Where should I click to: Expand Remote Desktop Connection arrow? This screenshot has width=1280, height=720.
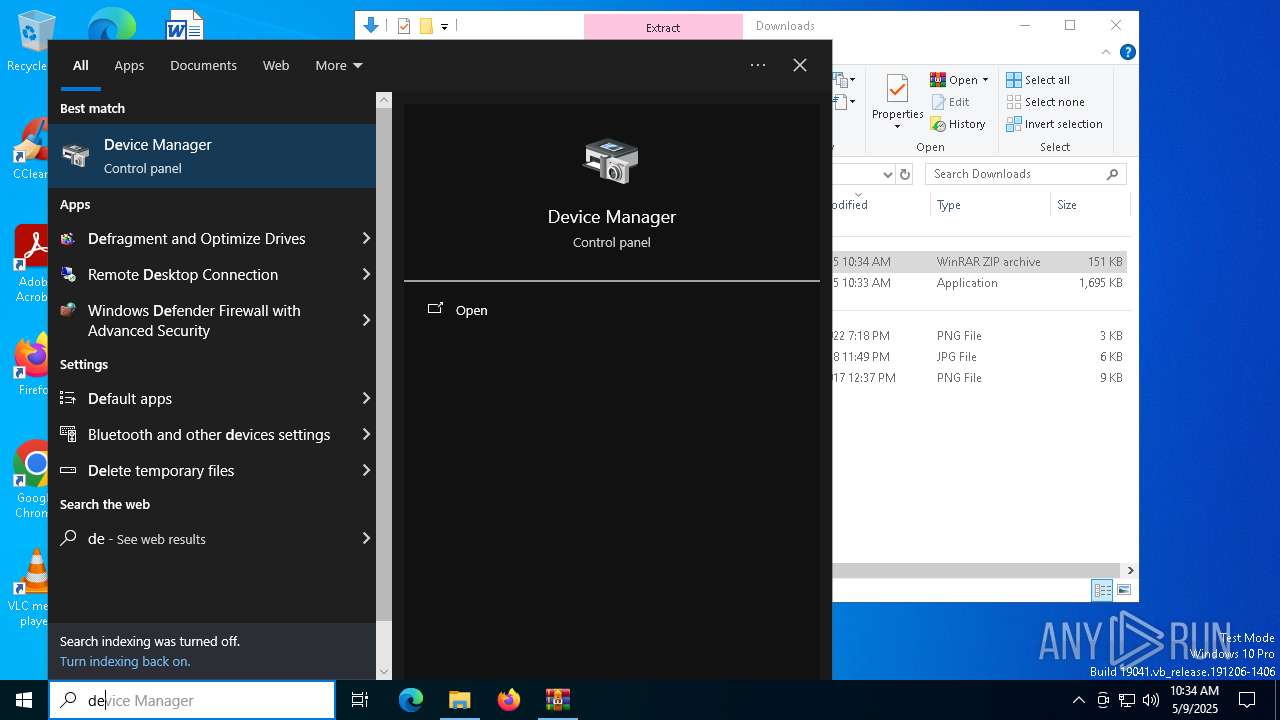point(366,274)
